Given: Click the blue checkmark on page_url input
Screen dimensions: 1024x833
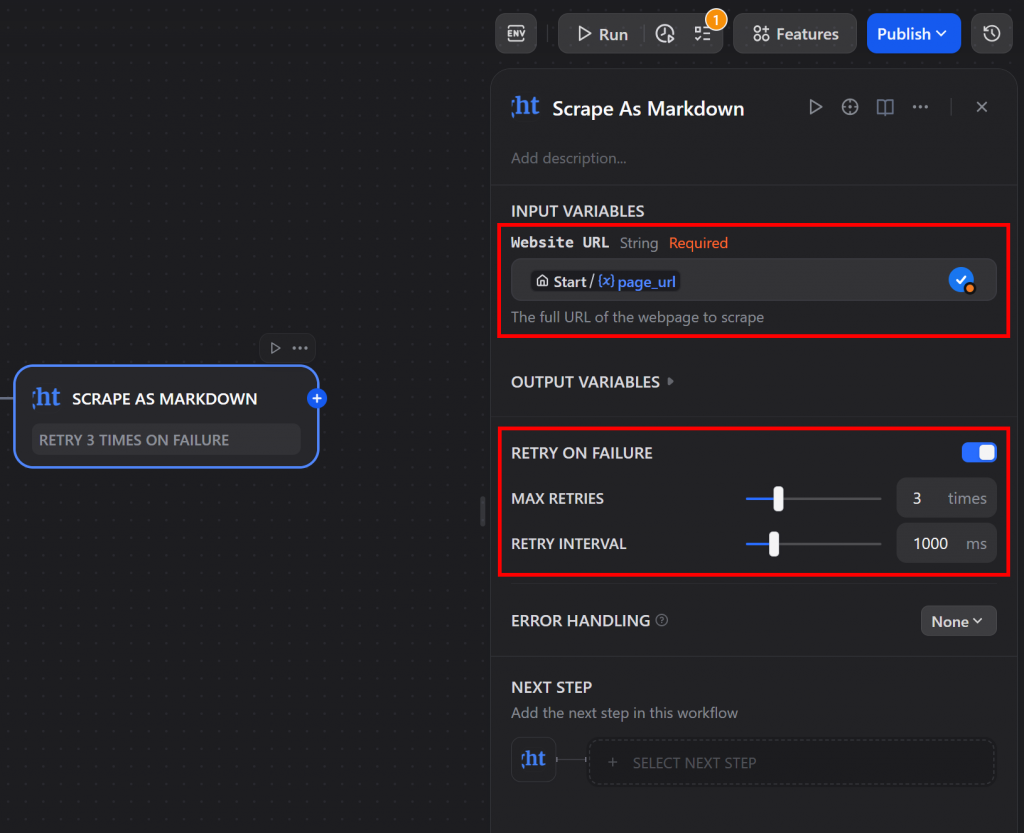Looking at the screenshot, I should (x=961, y=280).
